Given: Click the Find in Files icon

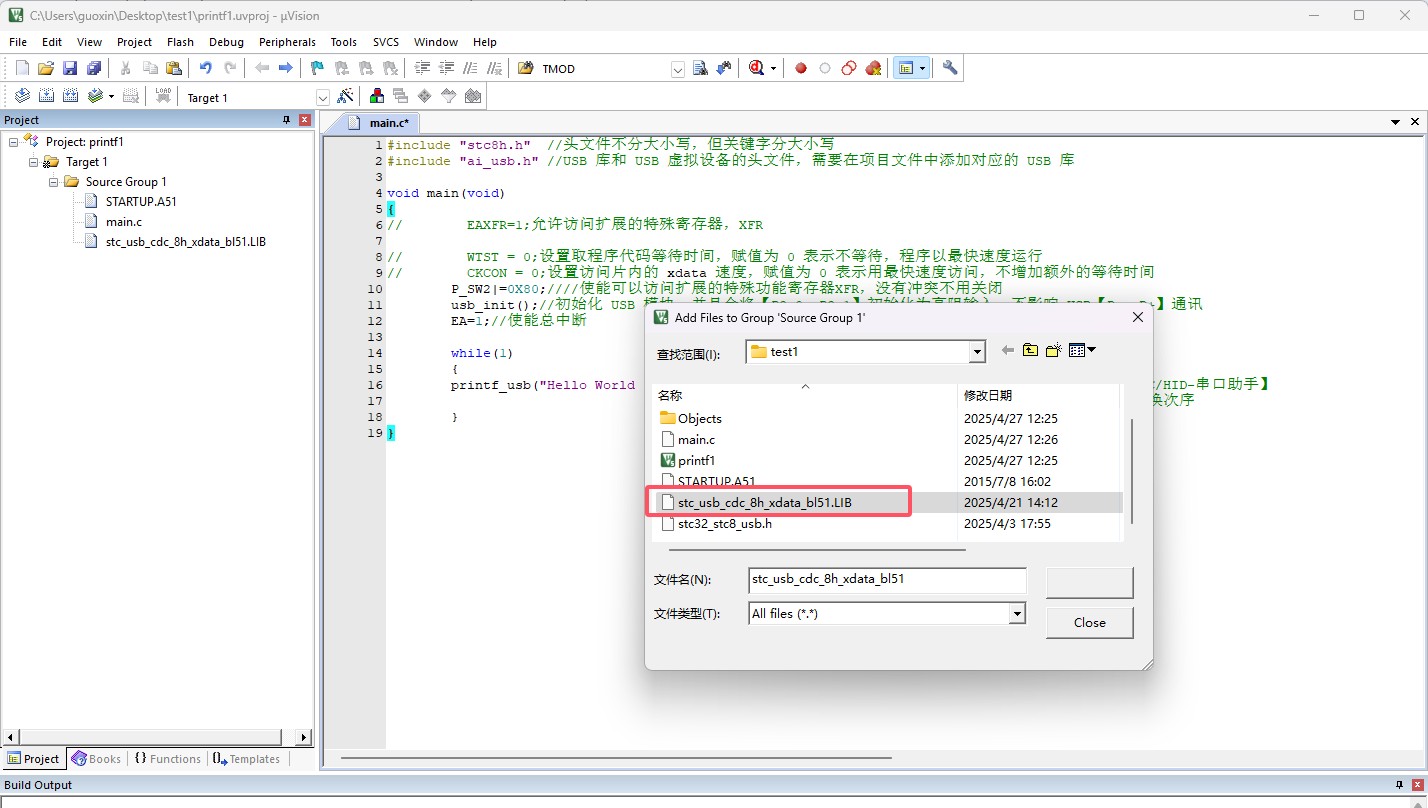Looking at the screenshot, I should pos(700,68).
